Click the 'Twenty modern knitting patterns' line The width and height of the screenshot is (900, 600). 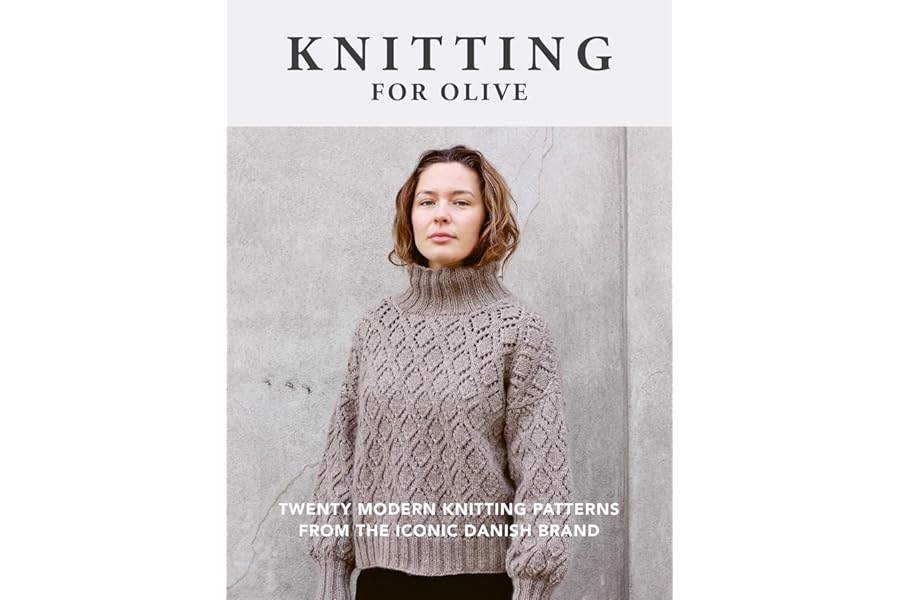tap(449, 509)
